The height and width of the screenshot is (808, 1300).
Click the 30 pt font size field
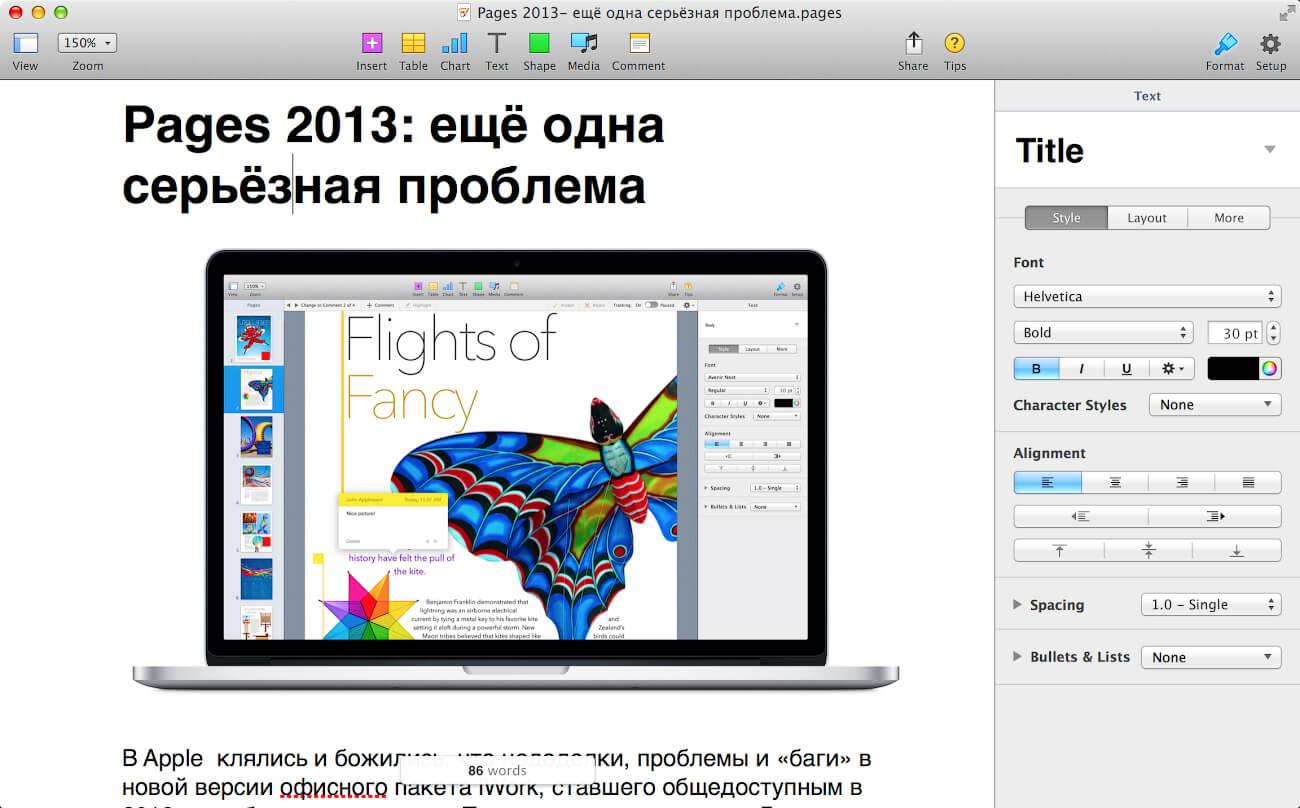click(1235, 333)
